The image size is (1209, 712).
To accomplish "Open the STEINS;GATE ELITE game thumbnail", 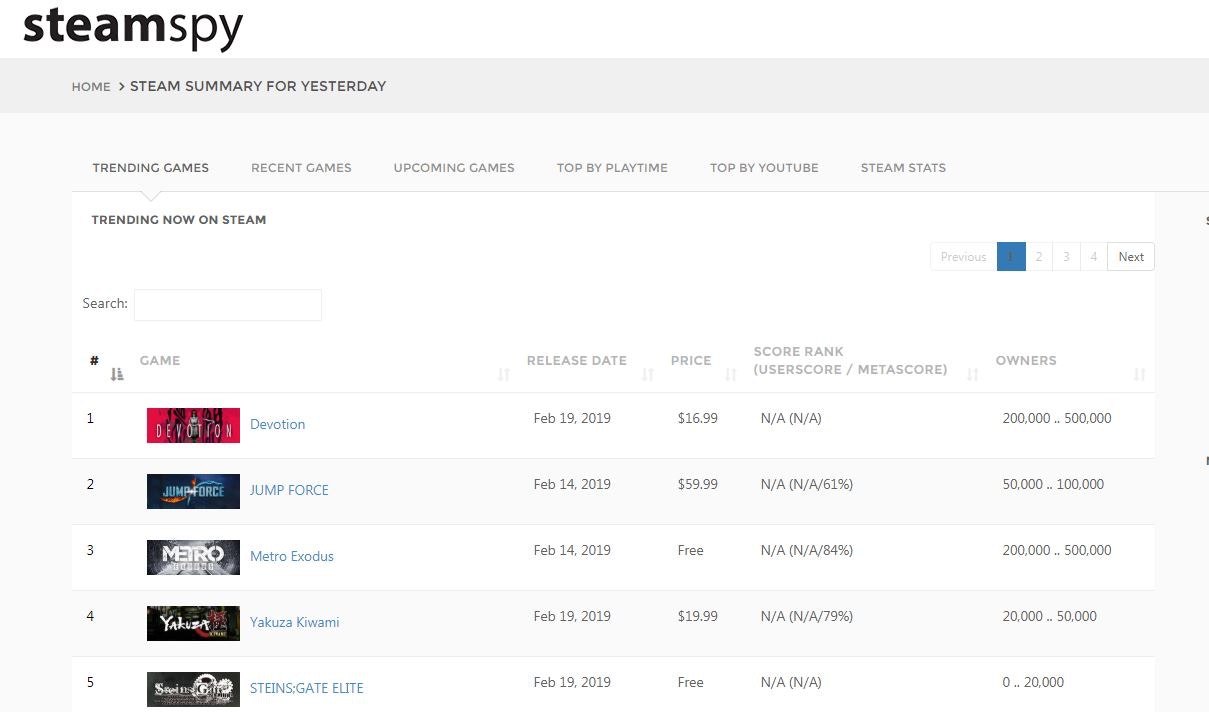I will point(193,689).
